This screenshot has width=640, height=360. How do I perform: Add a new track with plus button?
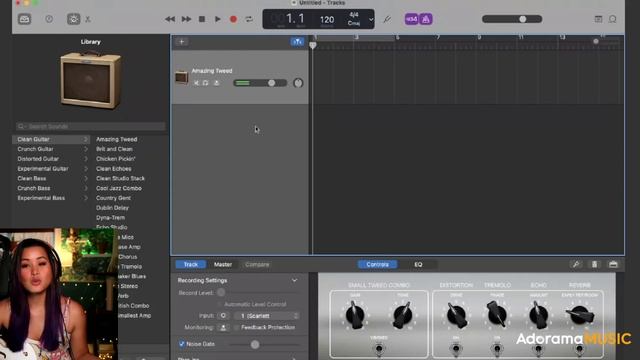[x=182, y=42]
